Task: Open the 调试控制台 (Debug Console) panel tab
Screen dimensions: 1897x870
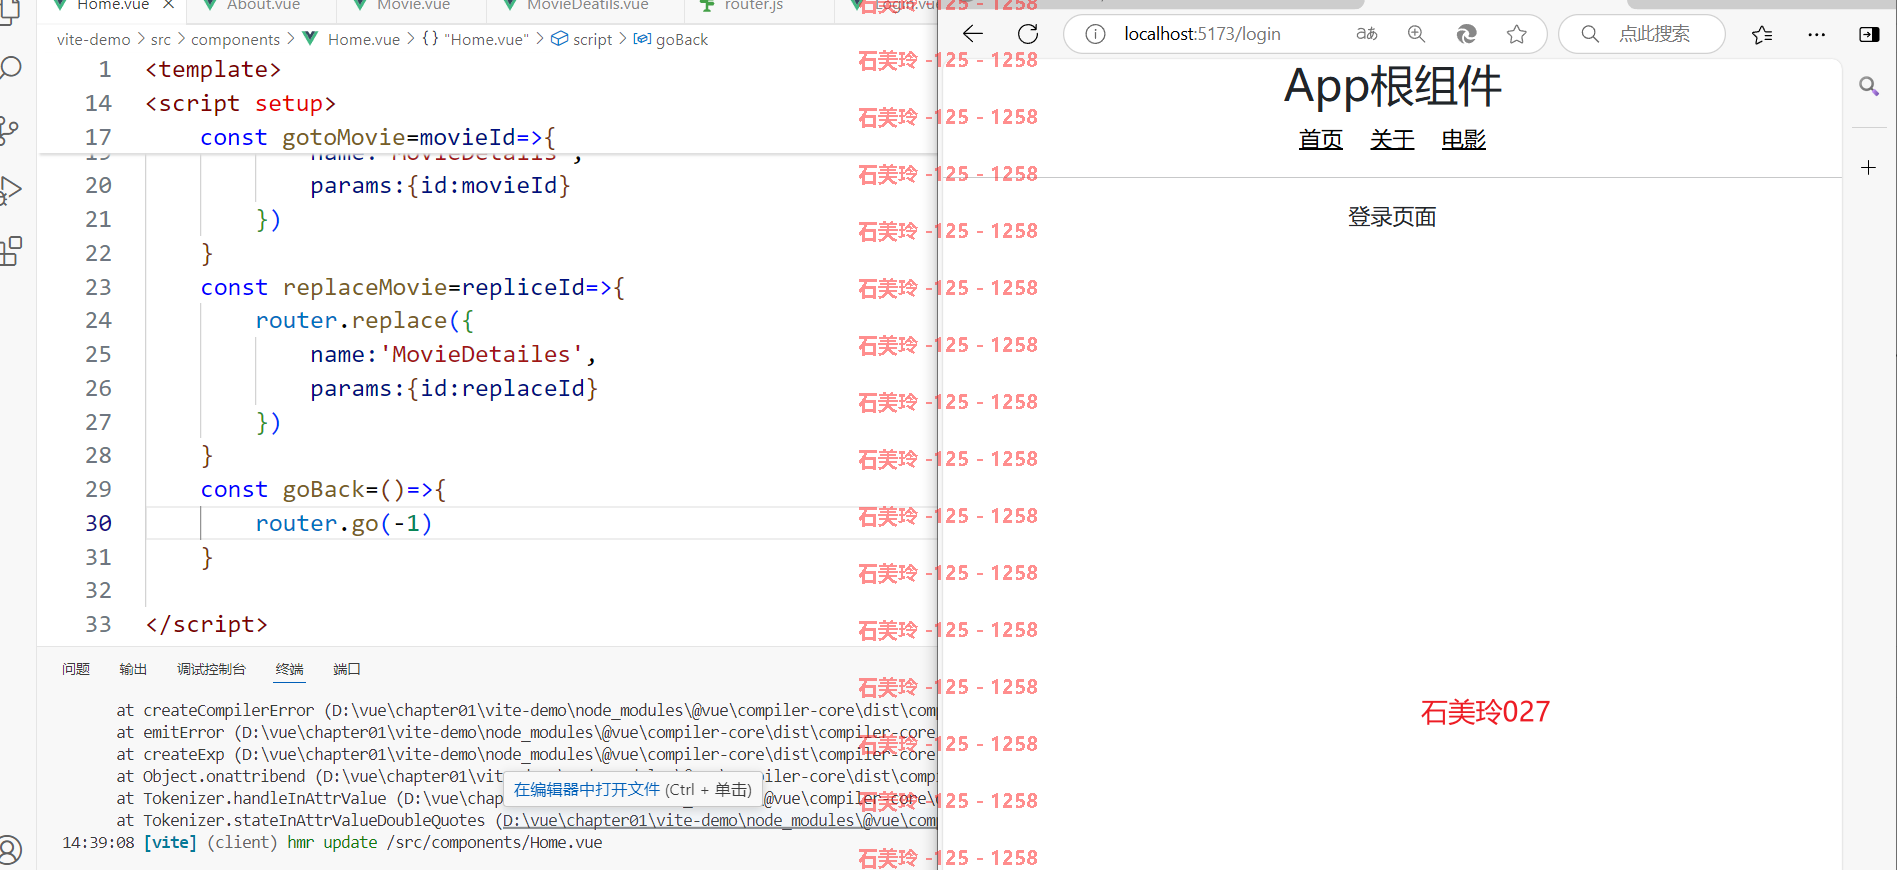Action: click(x=211, y=669)
